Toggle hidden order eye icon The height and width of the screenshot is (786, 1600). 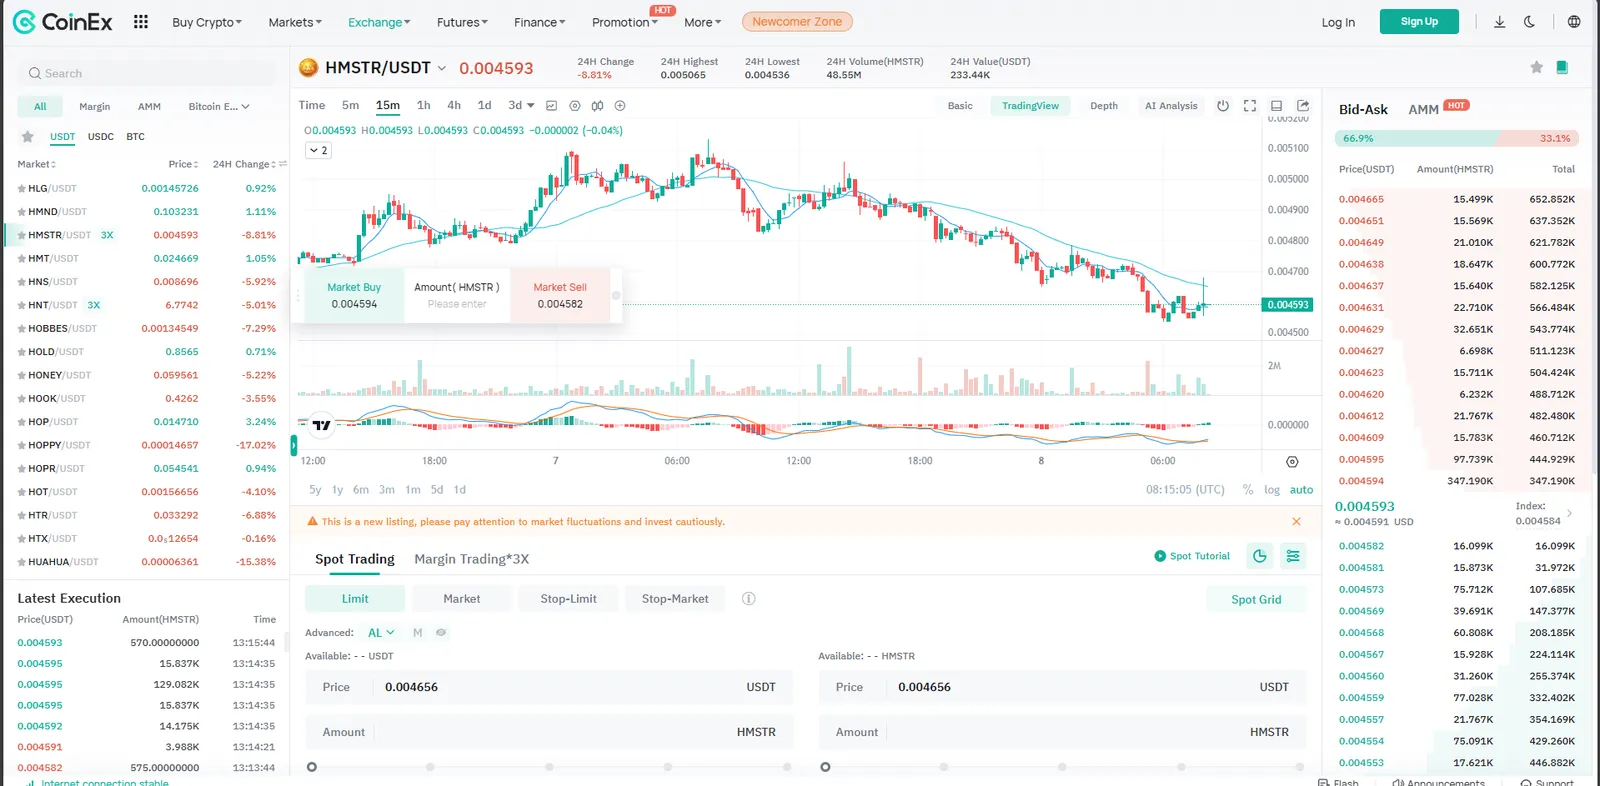[x=441, y=633]
